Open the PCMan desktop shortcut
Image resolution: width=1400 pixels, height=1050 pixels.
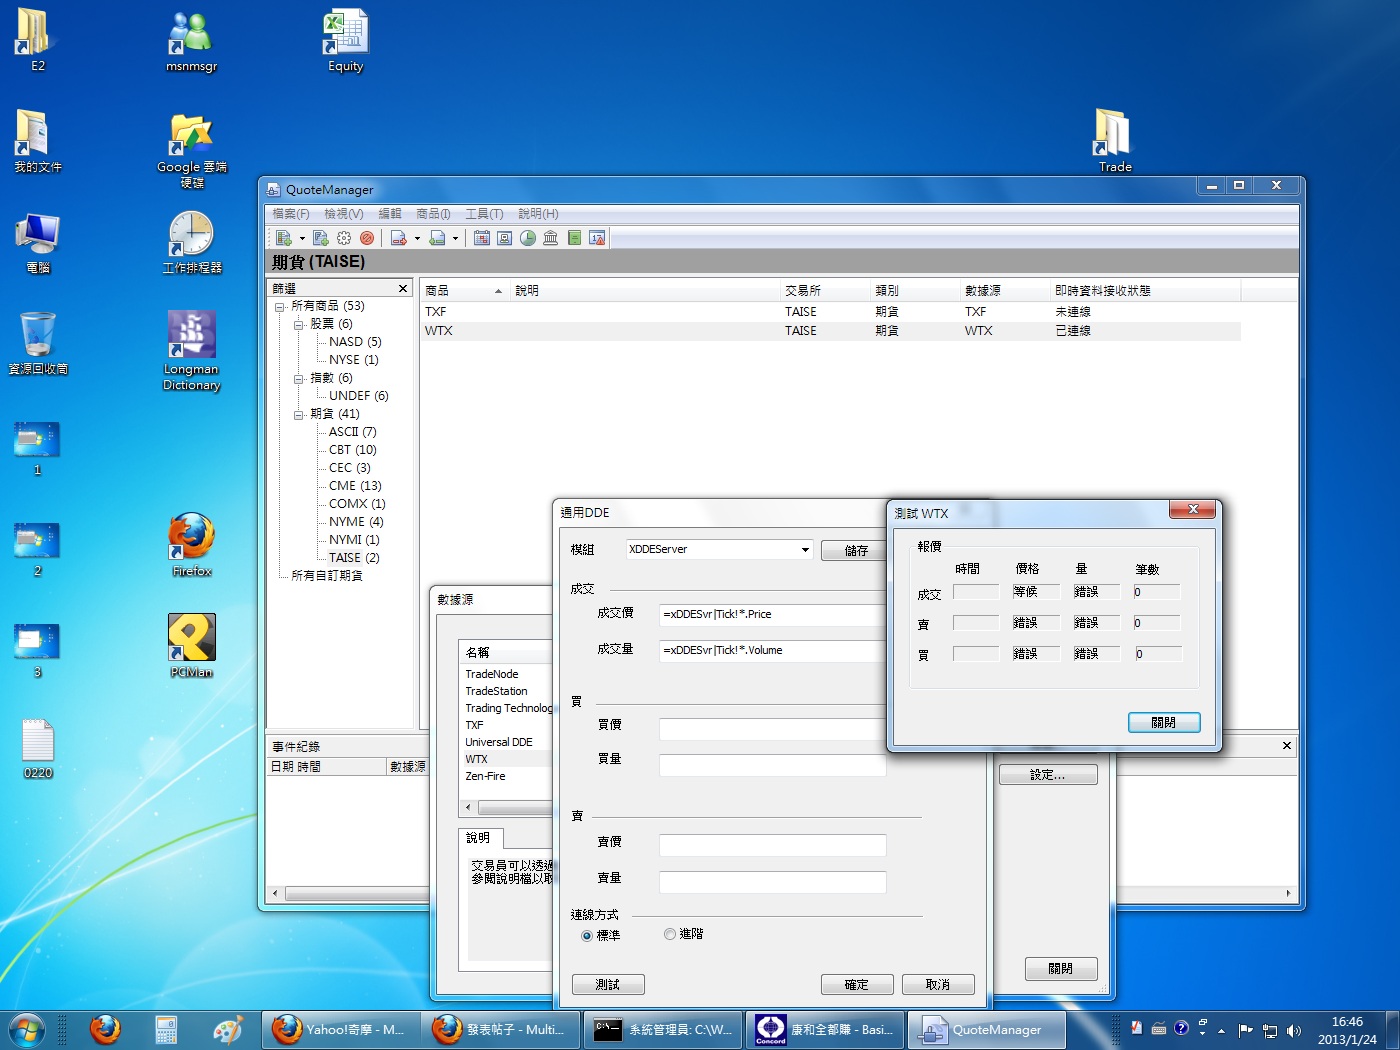click(x=191, y=646)
